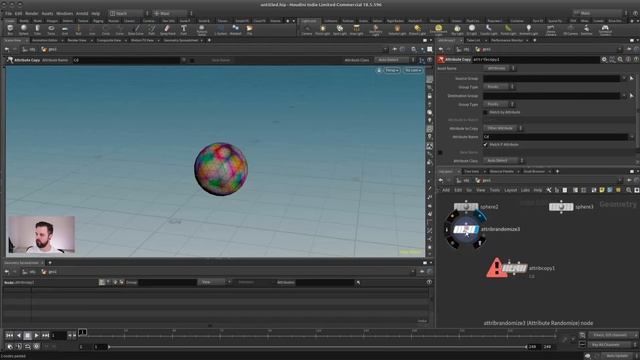Viewport: 640px width, 360px height.
Task: Open the Arnold menu
Action: [82, 13]
